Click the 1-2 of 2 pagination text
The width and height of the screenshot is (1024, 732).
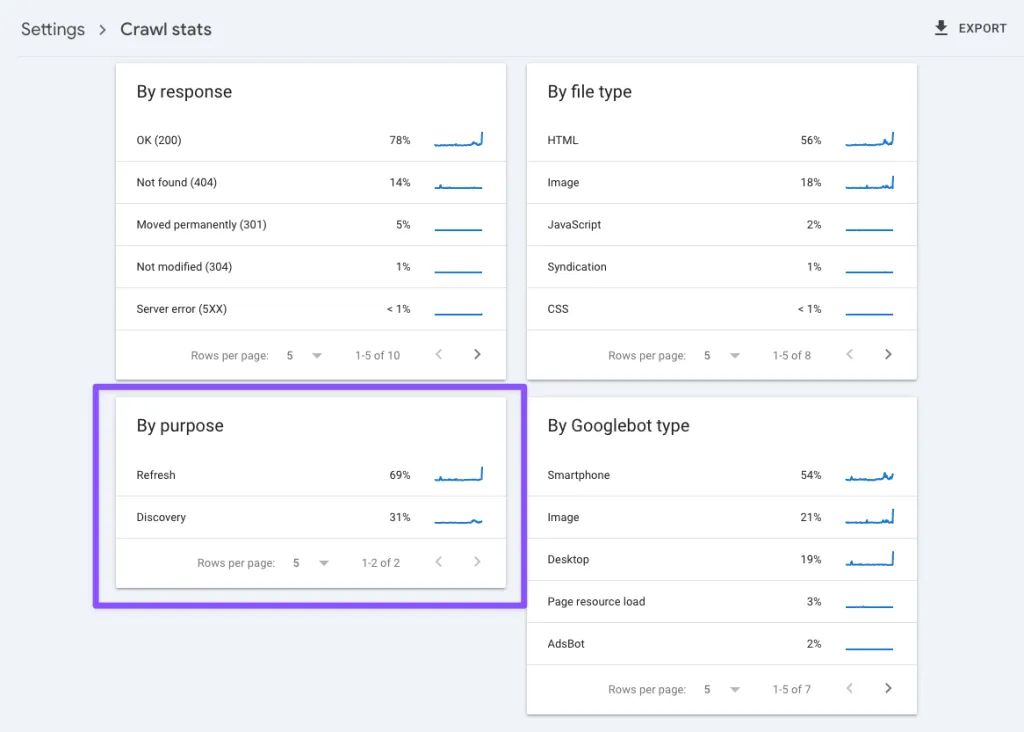381,563
